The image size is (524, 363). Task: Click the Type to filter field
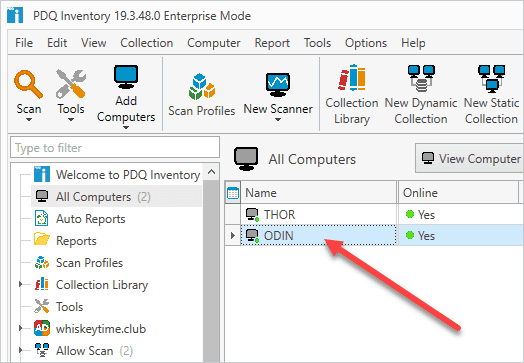tap(115, 147)
